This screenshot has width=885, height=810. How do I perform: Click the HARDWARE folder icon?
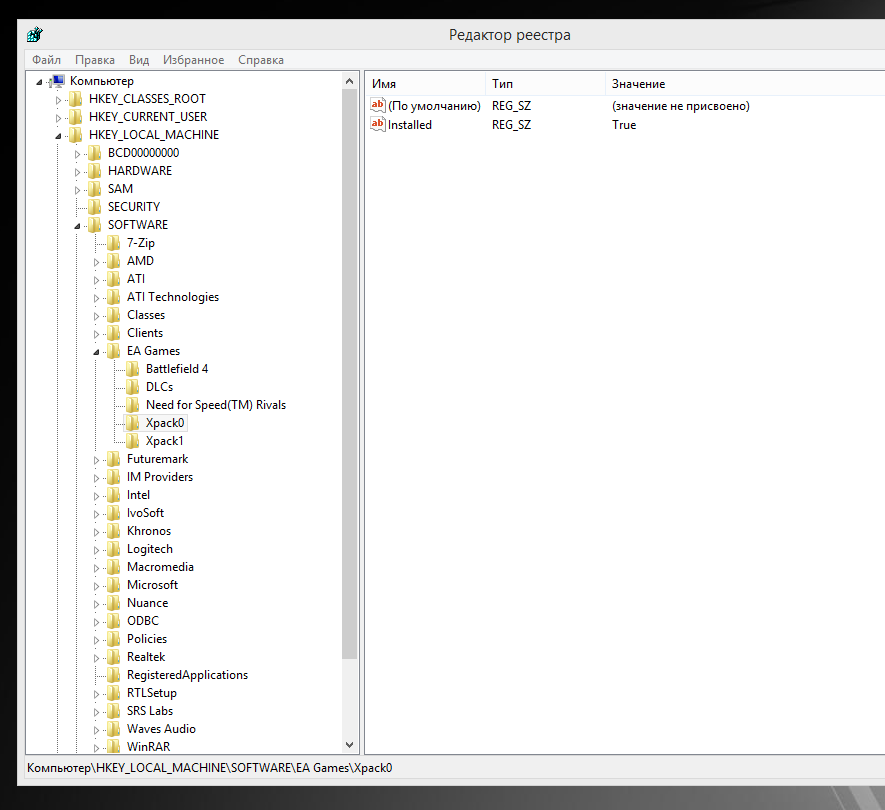pos(95,171)
